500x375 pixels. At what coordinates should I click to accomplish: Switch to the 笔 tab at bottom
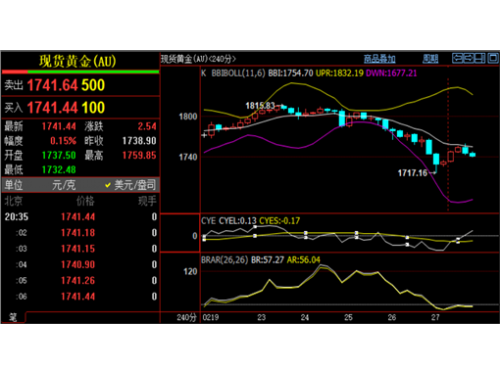click(x=13, y=317)
